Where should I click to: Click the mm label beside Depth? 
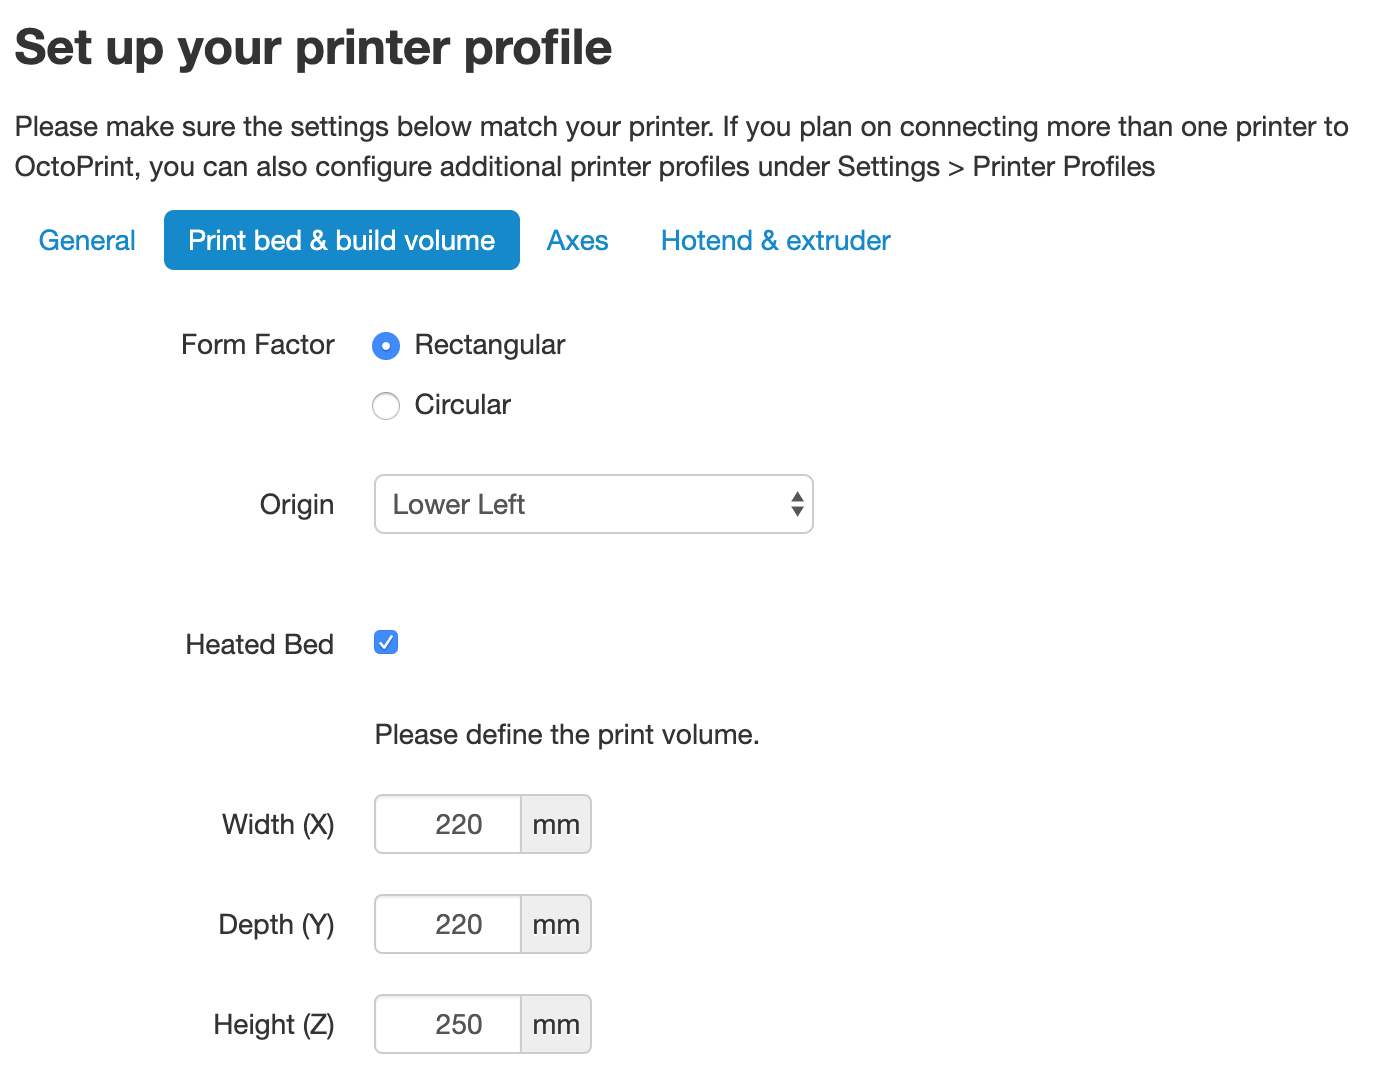click(x=556, y=924)
